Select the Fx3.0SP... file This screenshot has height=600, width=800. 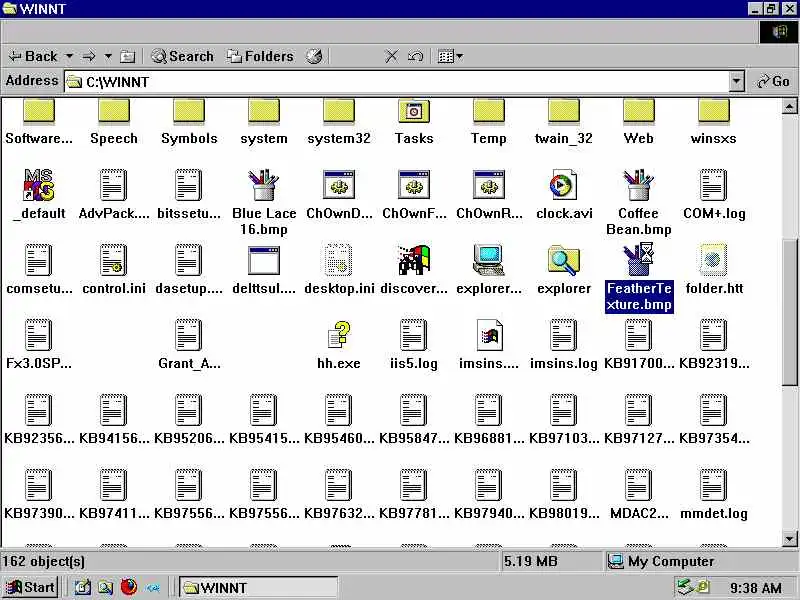click(39, 344)
